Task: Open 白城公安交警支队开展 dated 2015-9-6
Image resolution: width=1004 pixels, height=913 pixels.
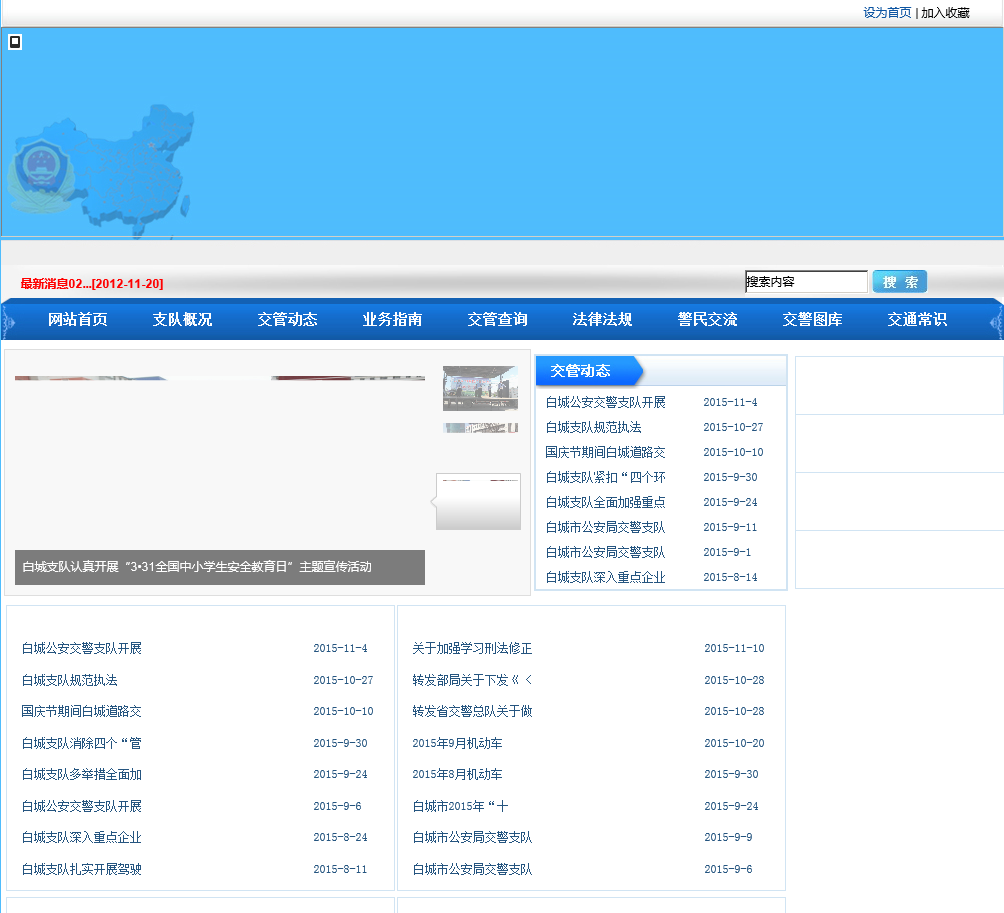Action: (81, 806)
